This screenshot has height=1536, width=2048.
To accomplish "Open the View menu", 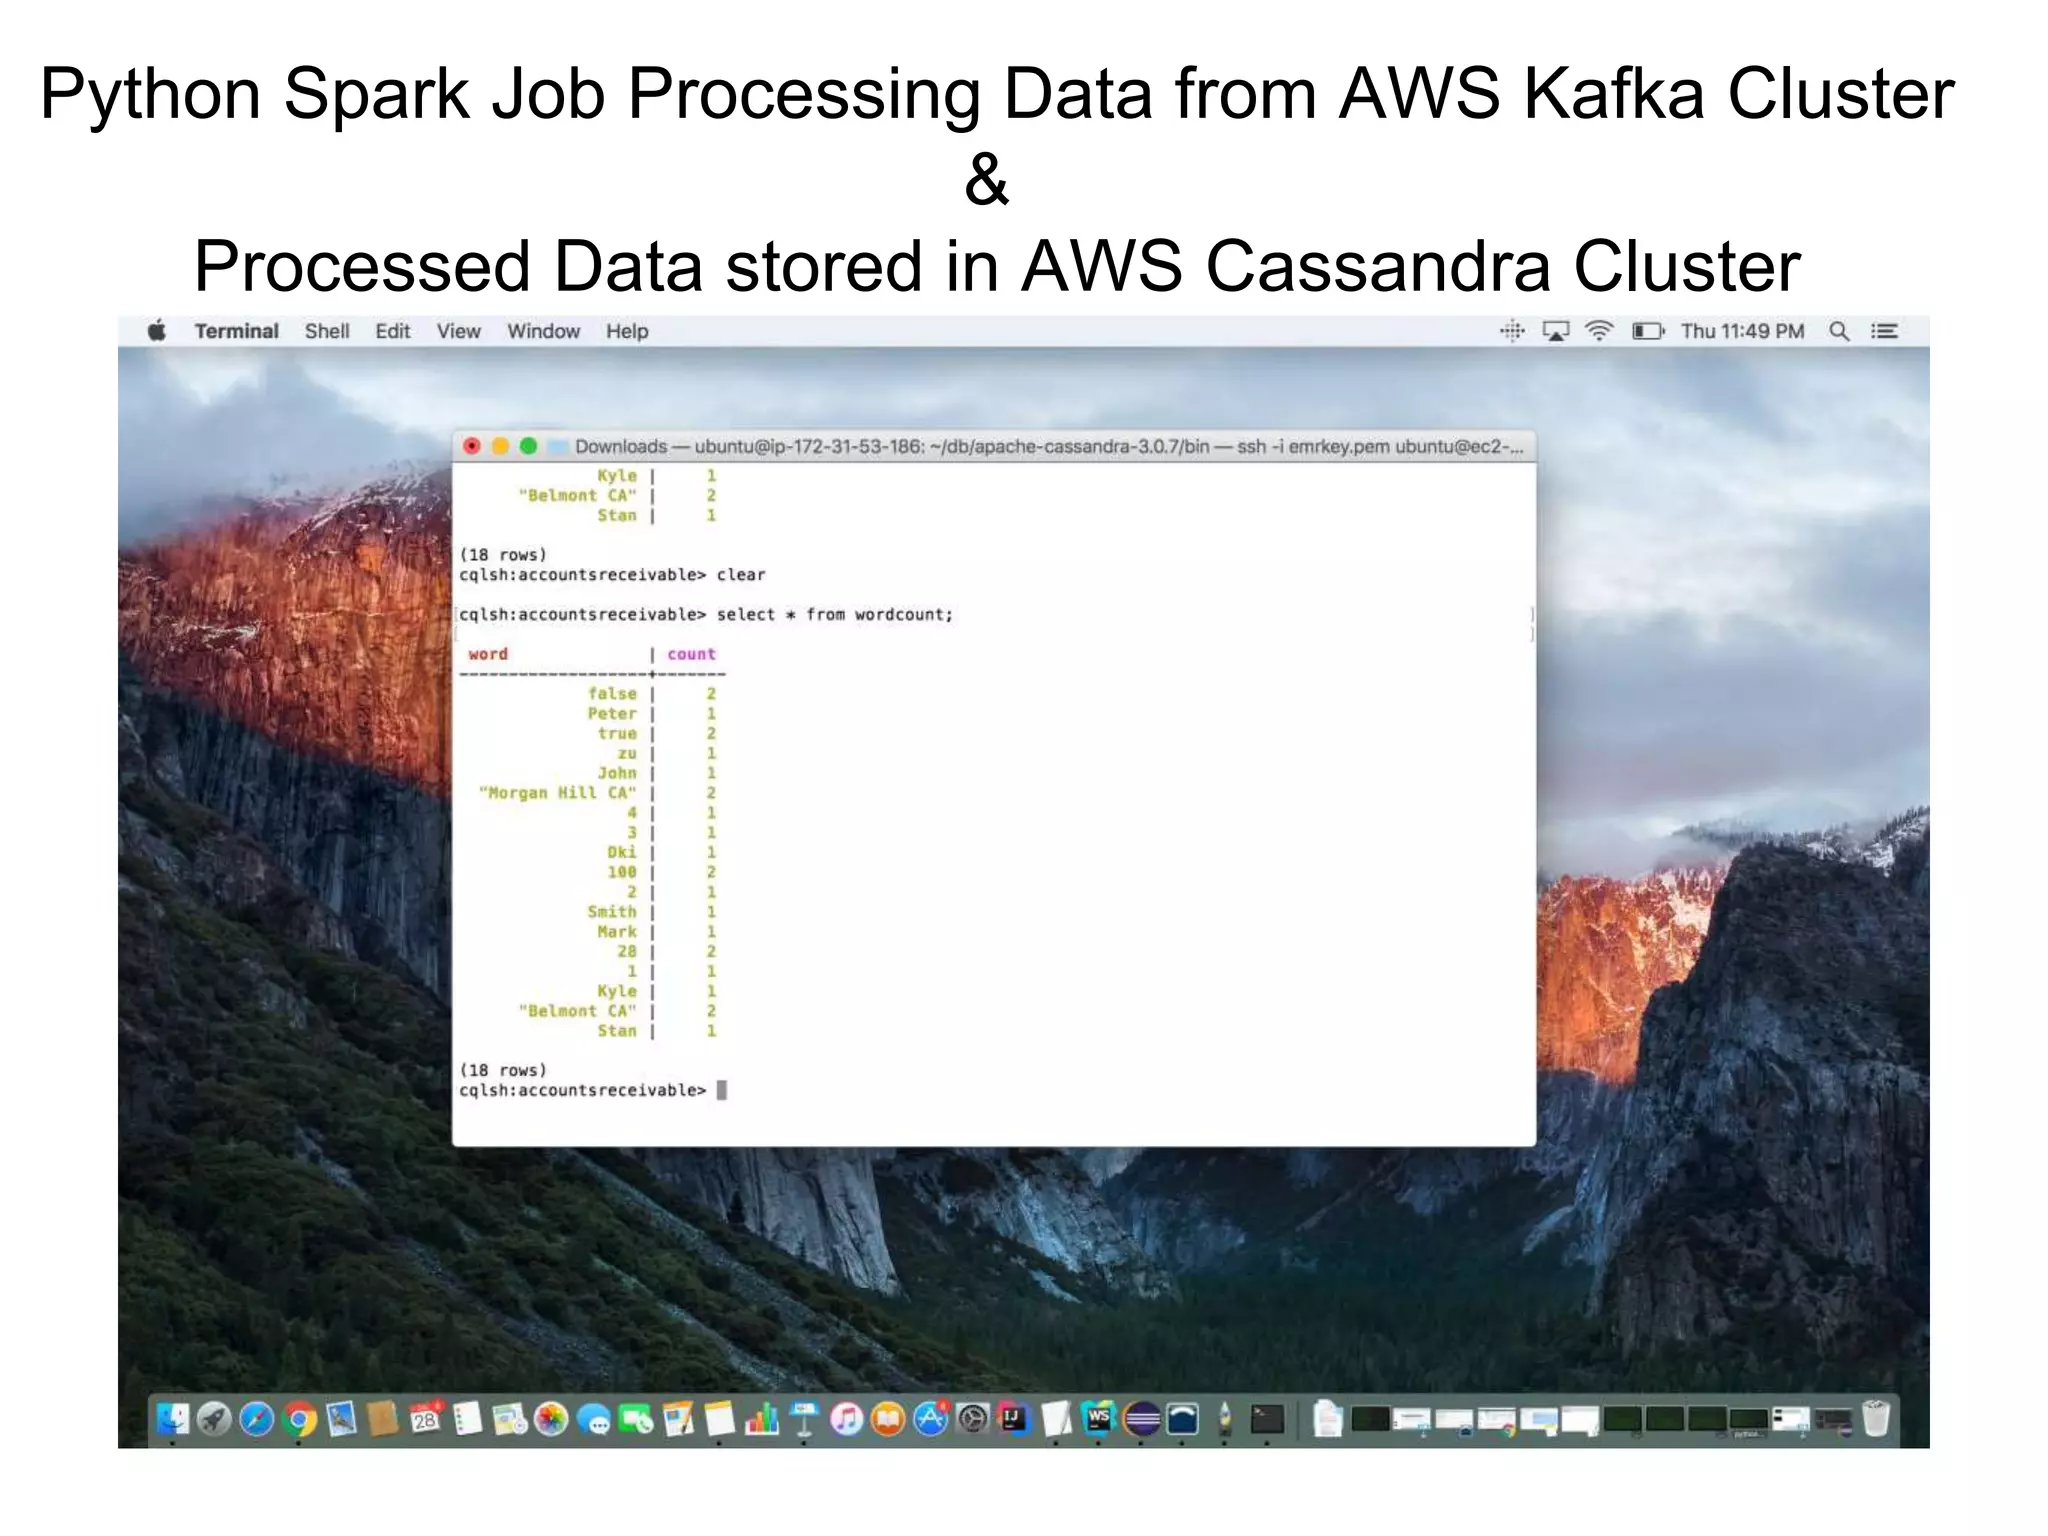I will 459,331.
